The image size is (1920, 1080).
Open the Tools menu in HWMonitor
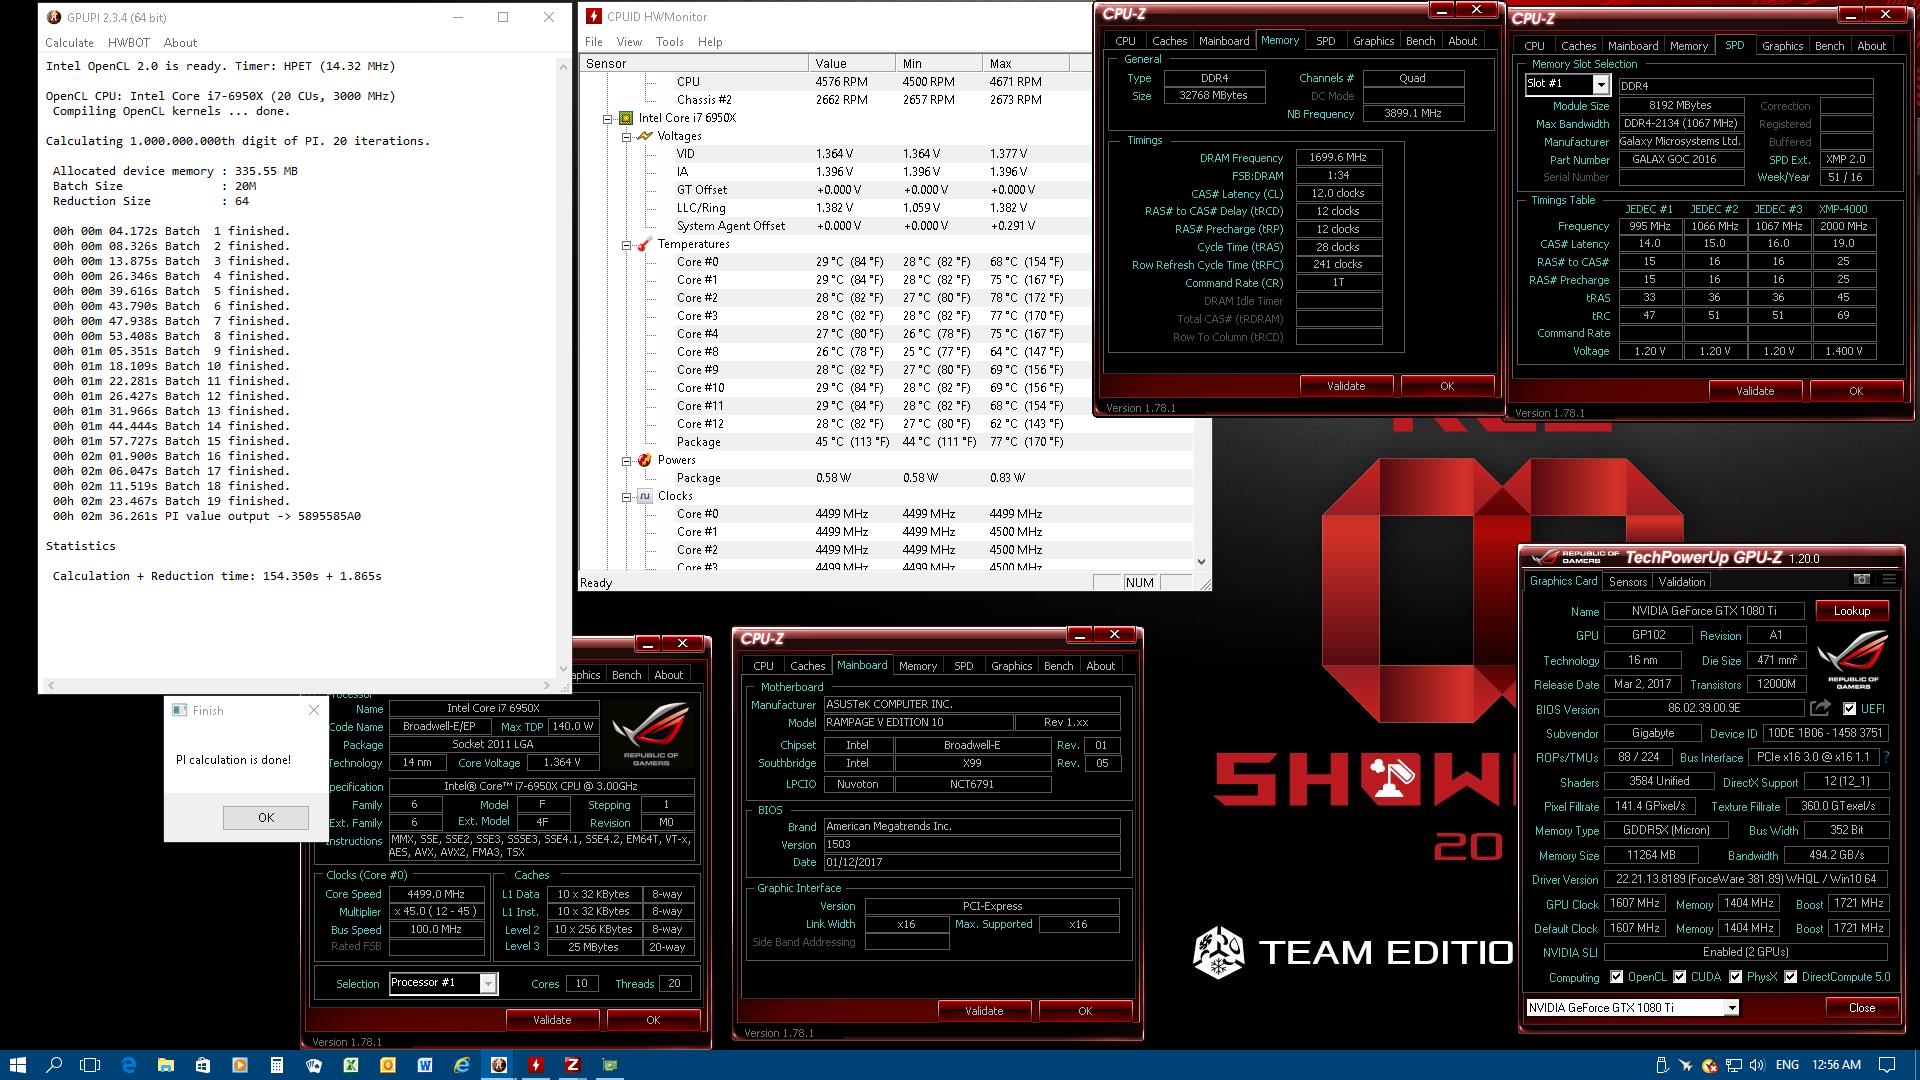(669, 42)
